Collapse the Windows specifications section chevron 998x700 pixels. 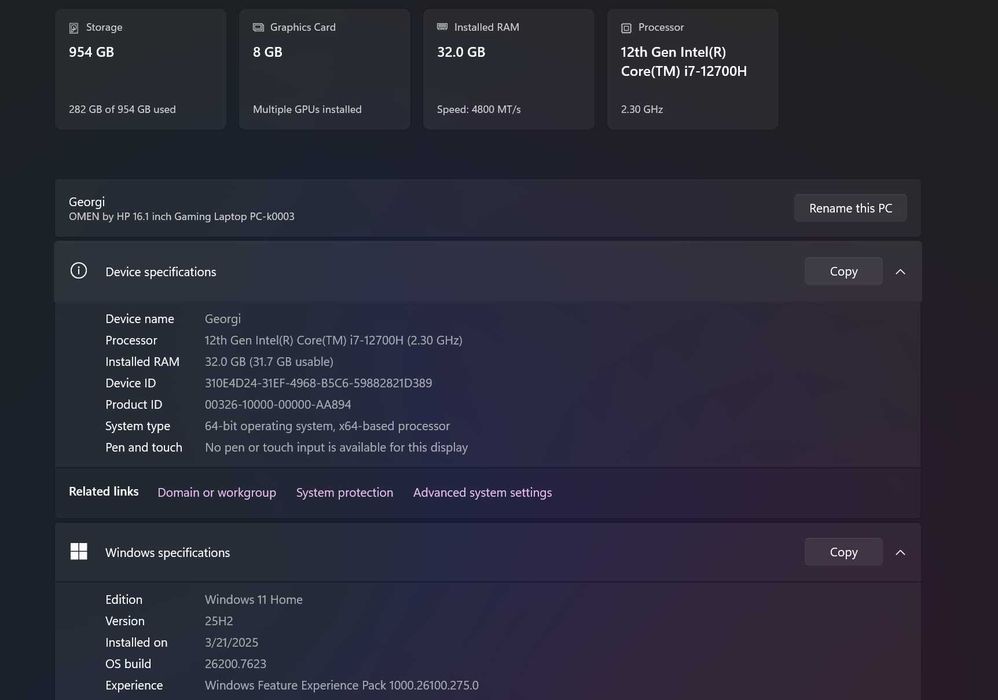click(900, 552)
